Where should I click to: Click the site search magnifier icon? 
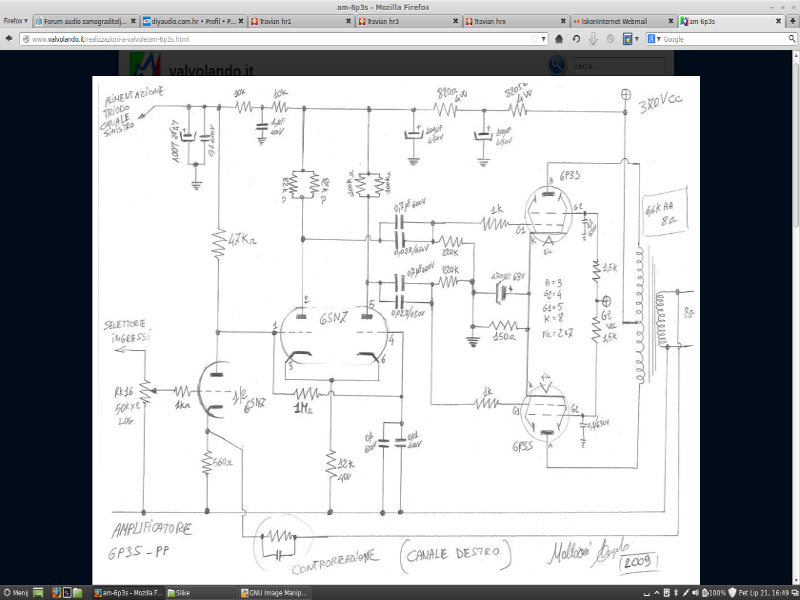(x=556, y=64)
